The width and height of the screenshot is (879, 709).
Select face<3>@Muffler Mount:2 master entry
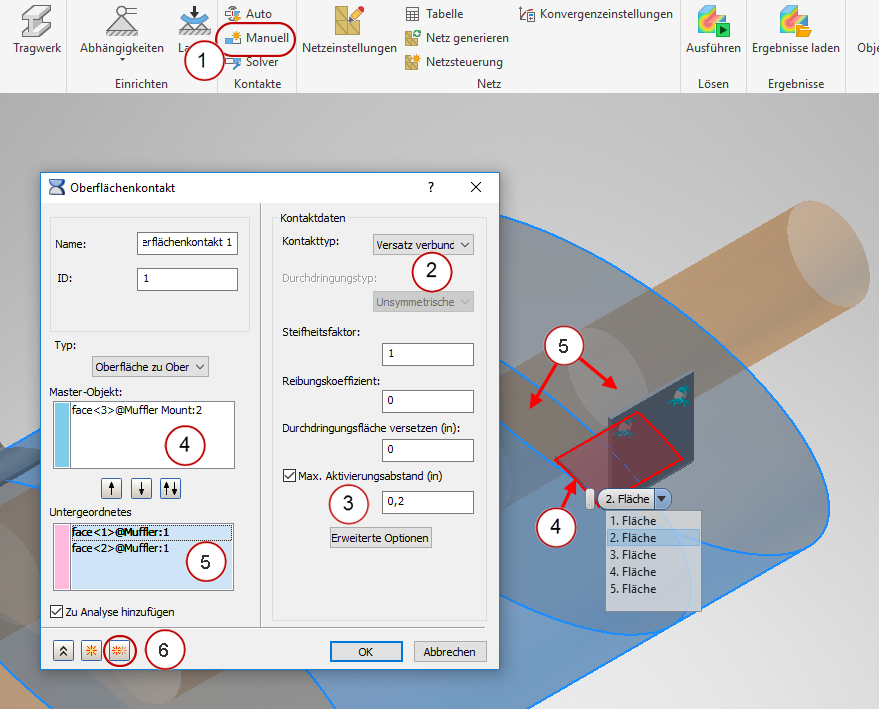[x=137, y=410]
